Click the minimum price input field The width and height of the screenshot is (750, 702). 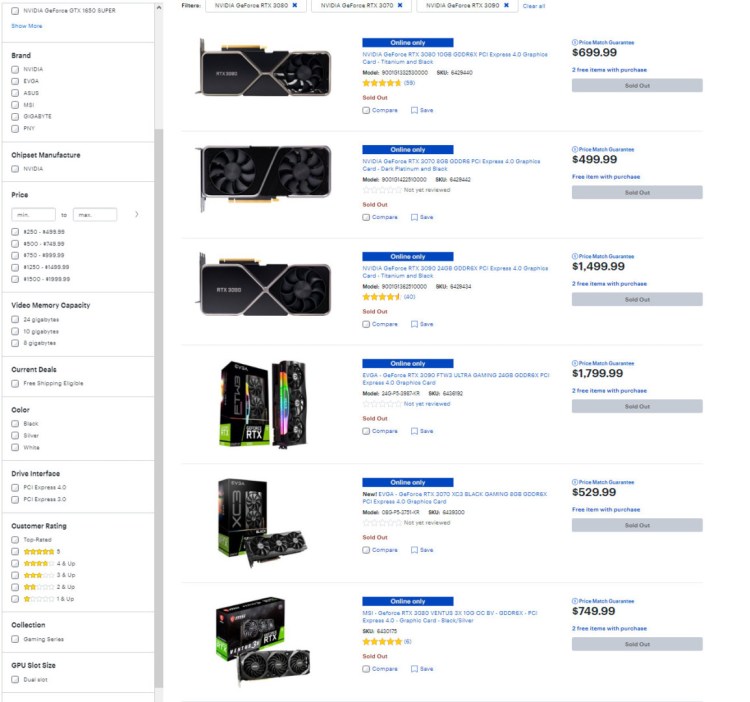coord(33,215)
